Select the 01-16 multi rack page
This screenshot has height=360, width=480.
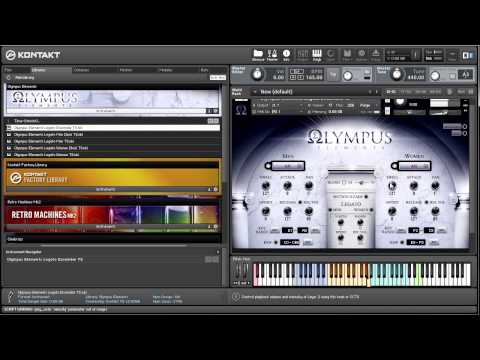tap(391, 92)
